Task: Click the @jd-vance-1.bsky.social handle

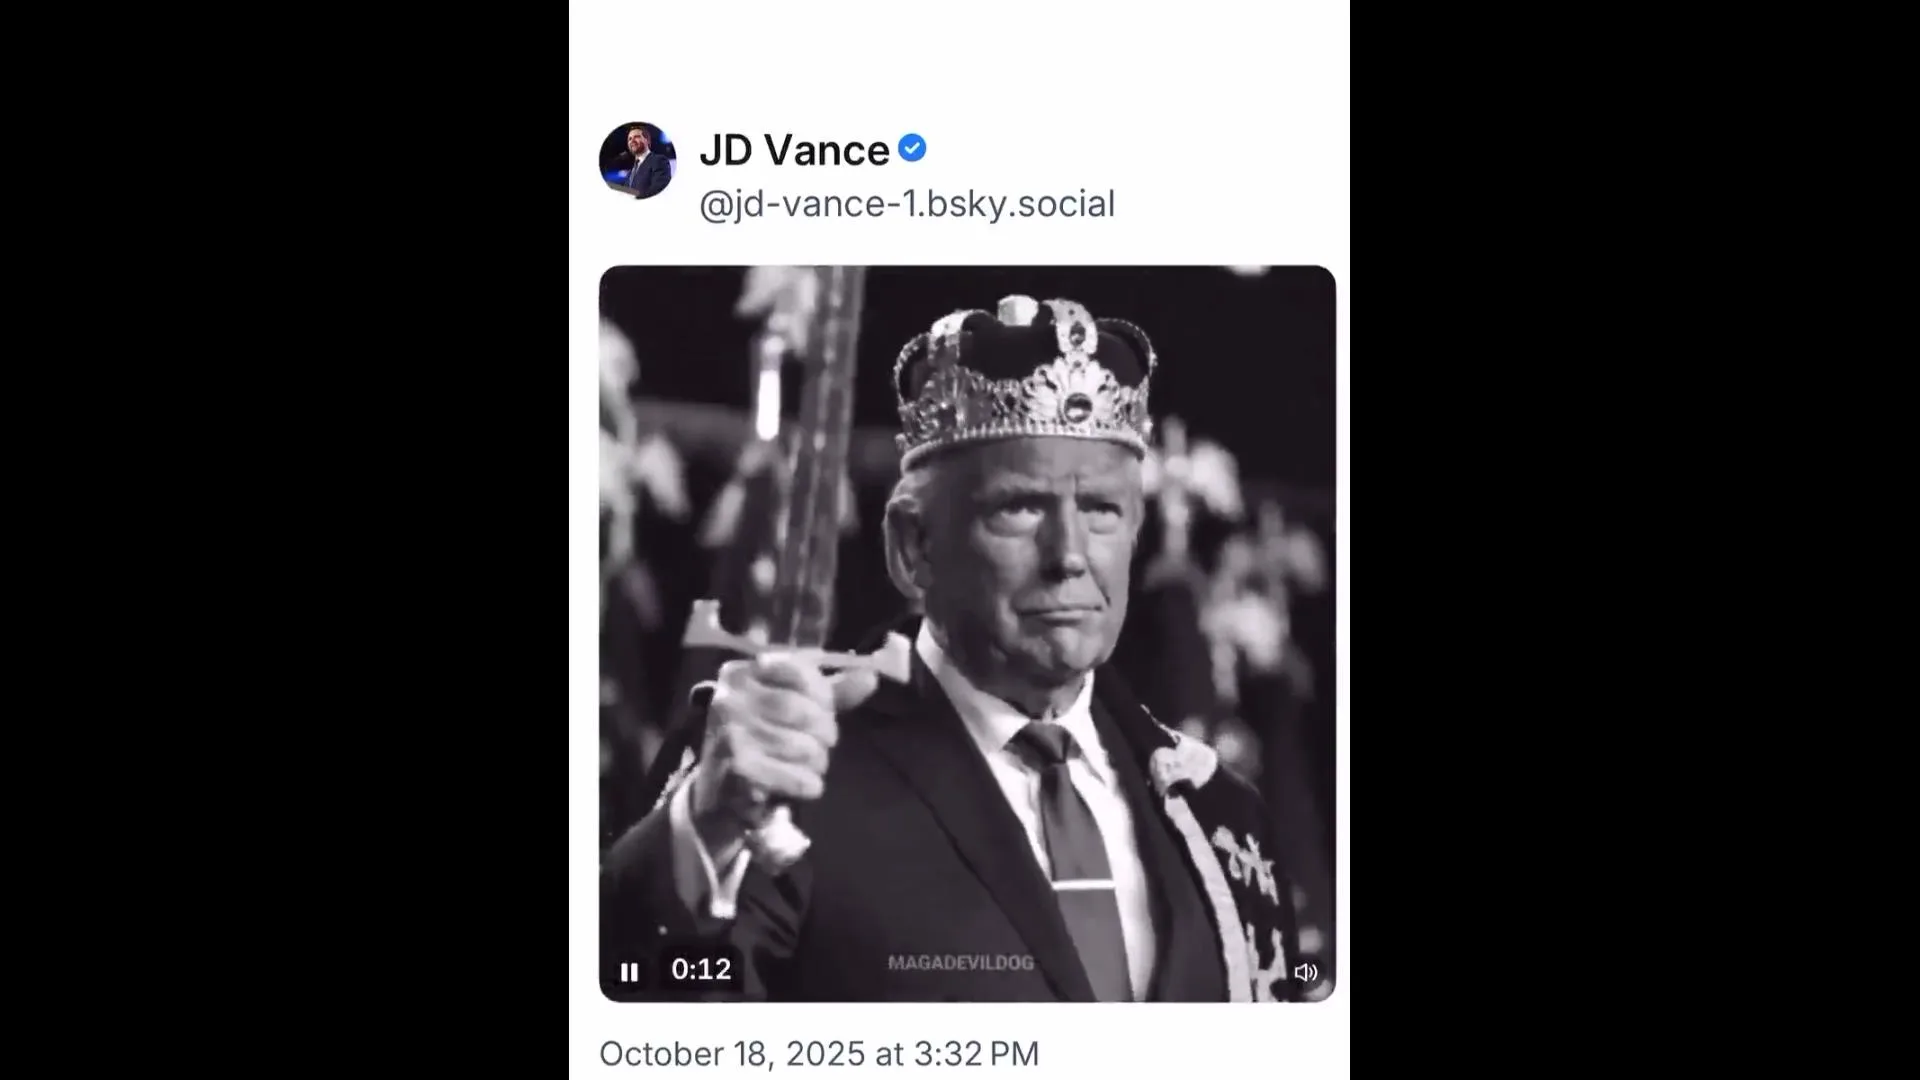Action: pos(906,204)
